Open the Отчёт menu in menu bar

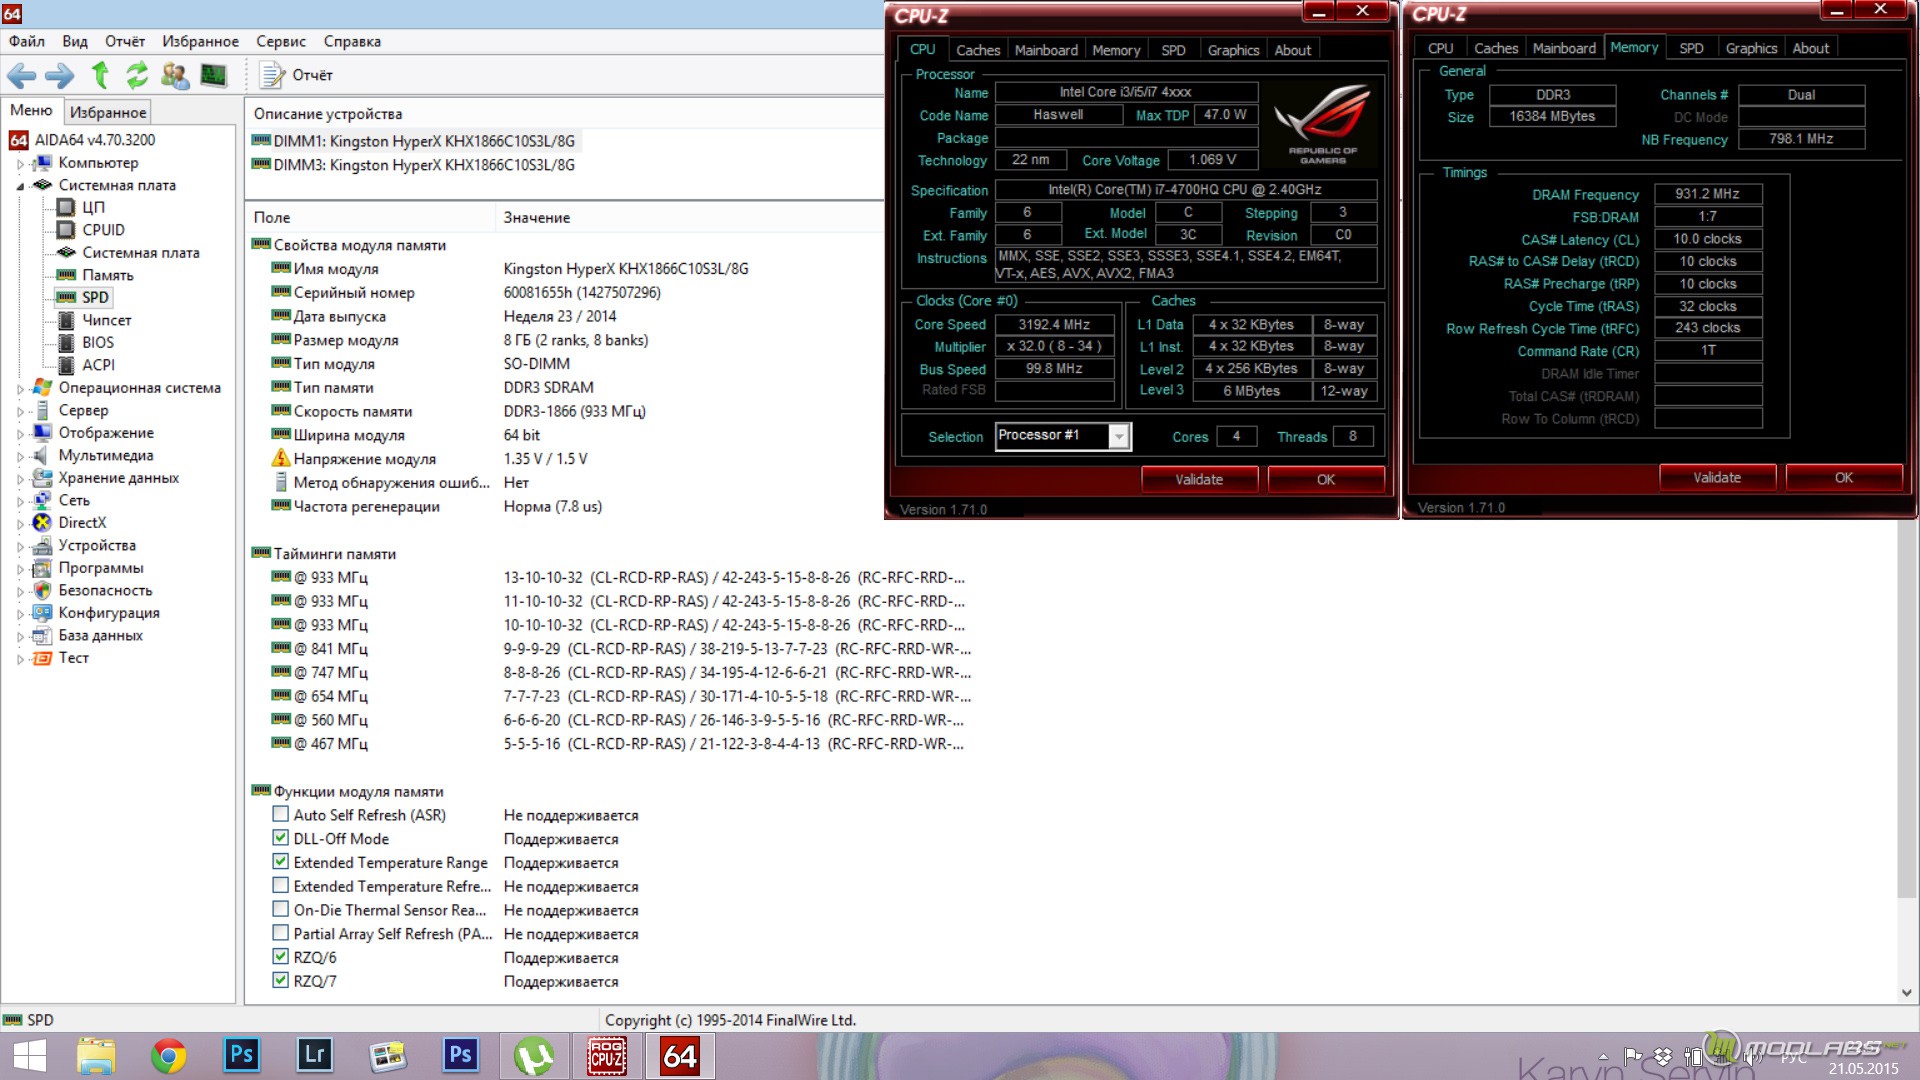125,41
